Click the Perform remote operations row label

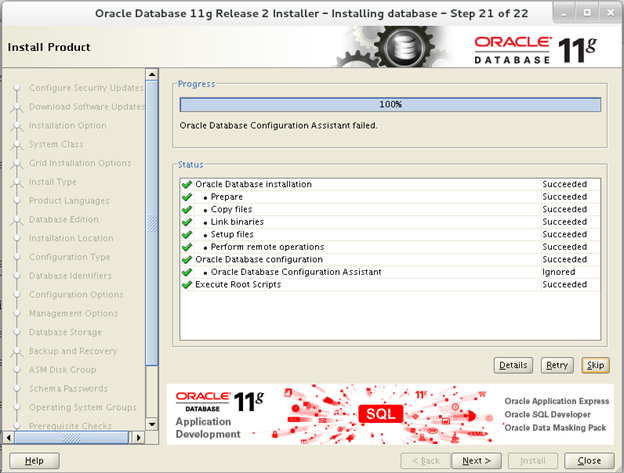[267, 247]
